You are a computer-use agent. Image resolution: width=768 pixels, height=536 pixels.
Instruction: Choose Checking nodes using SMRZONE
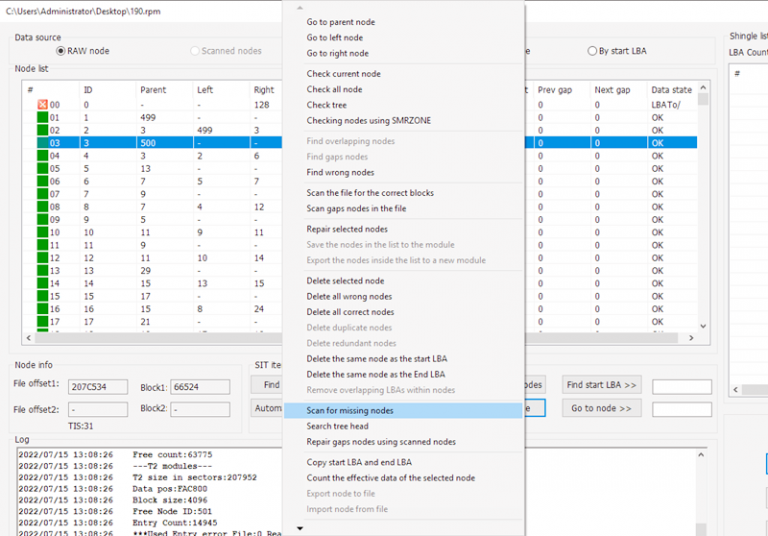(x=367, y=121)
